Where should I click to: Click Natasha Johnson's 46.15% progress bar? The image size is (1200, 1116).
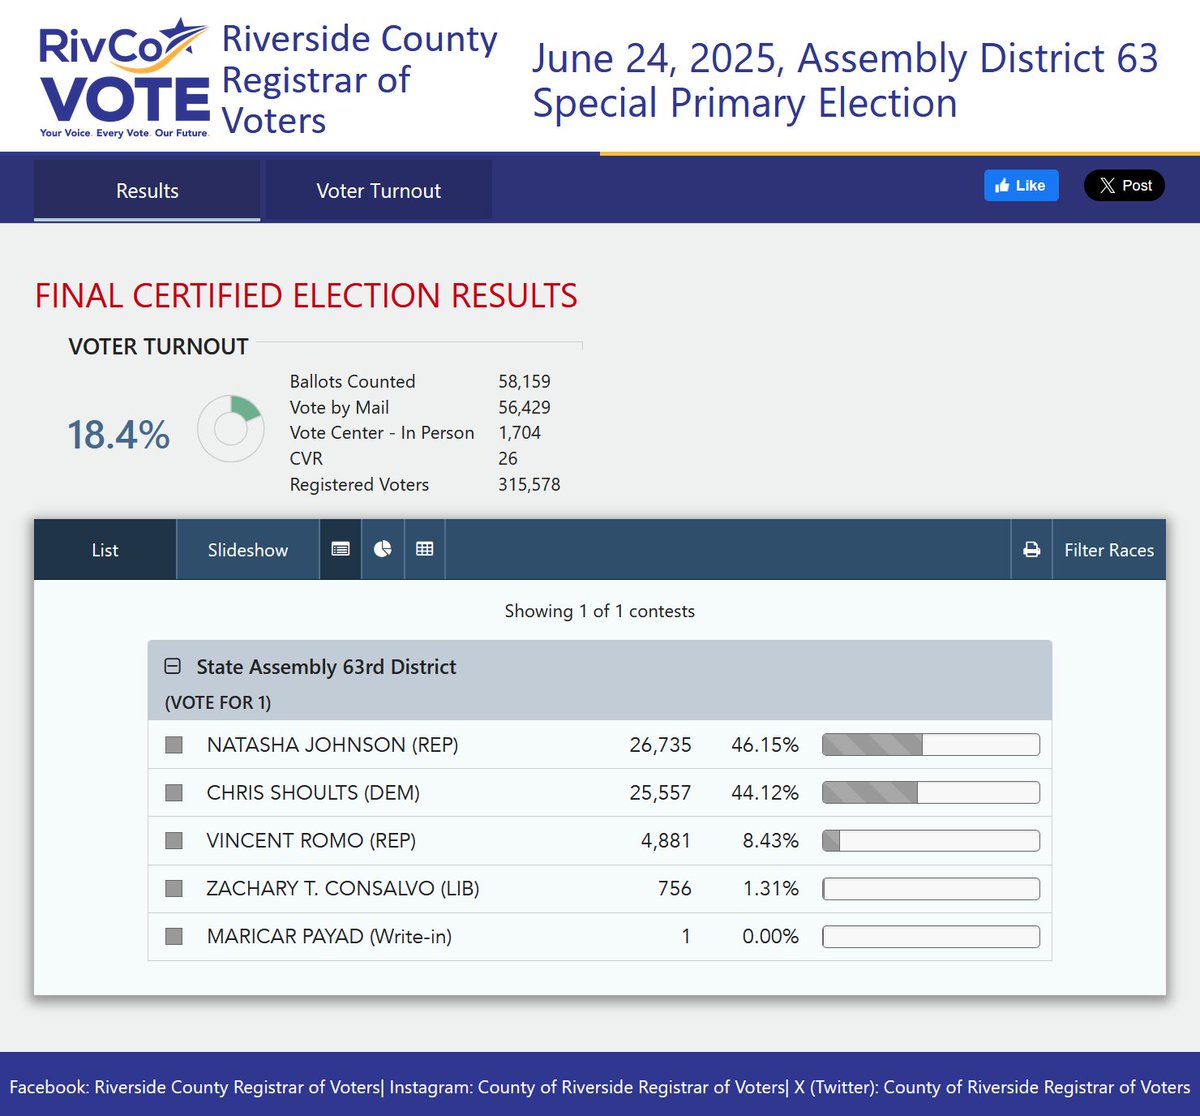pos(931,745)
